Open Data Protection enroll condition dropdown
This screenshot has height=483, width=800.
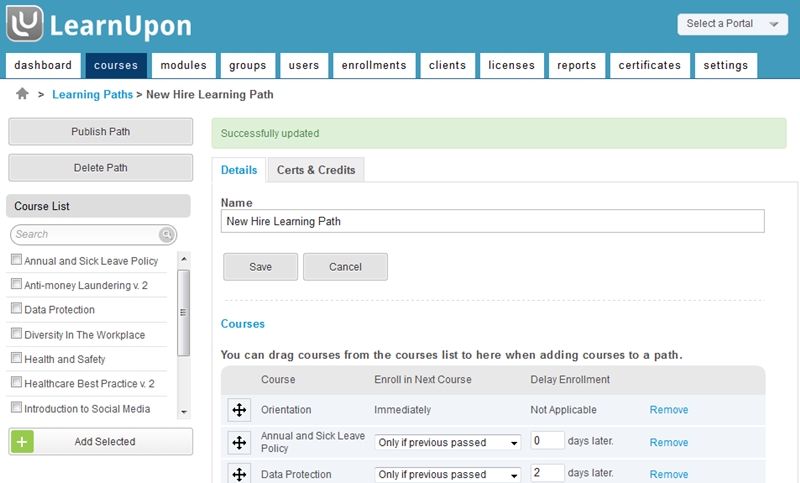tap(448, 474)
